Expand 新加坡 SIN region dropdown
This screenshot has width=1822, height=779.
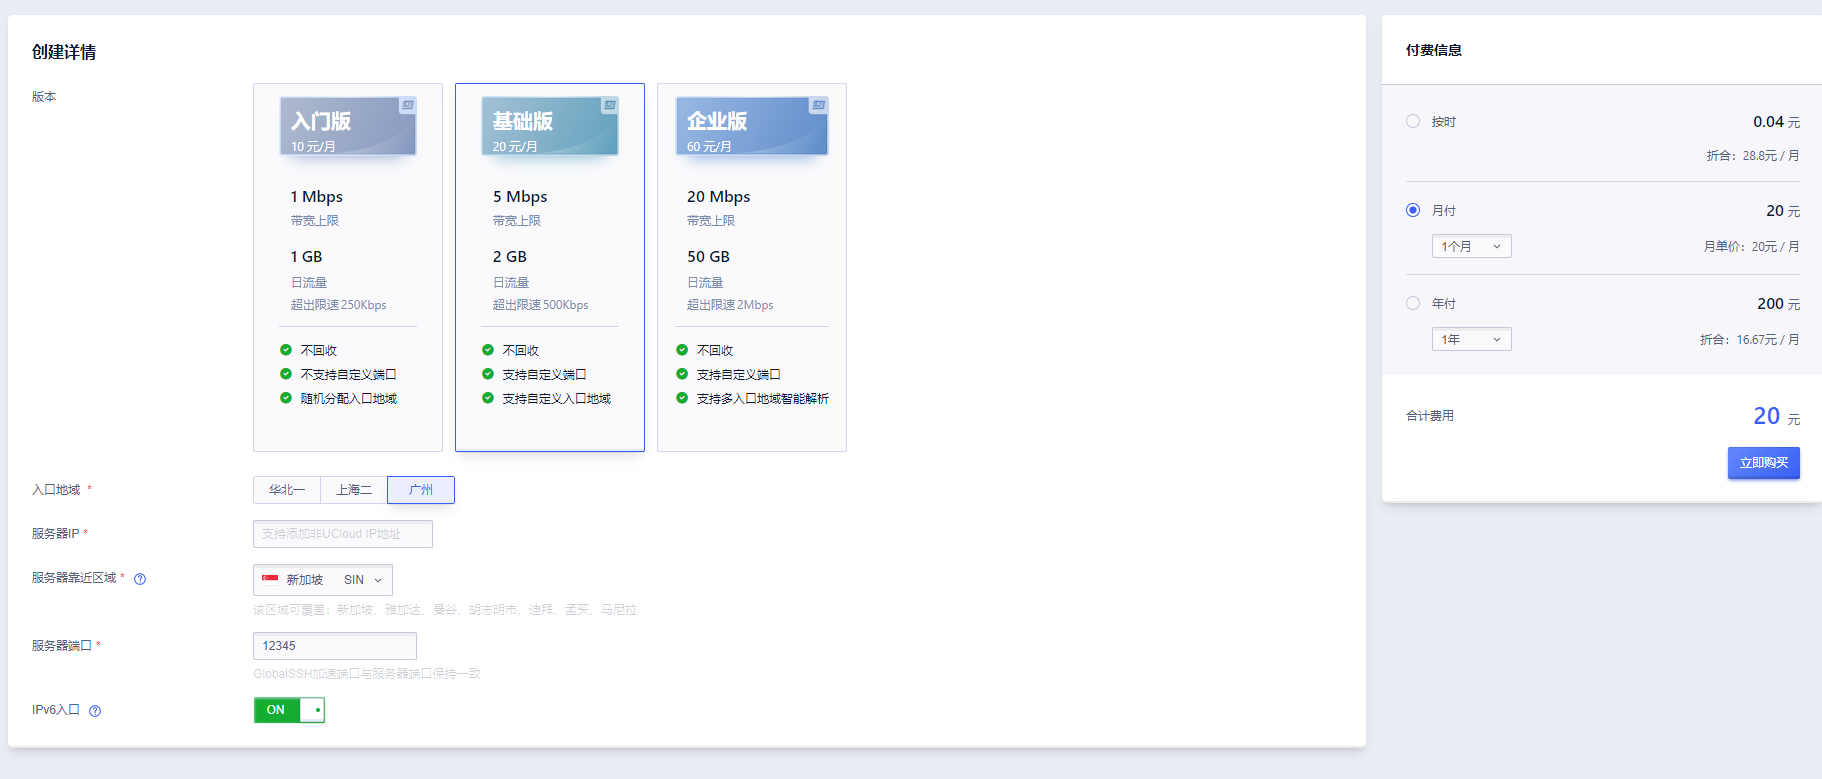(323, 580)
